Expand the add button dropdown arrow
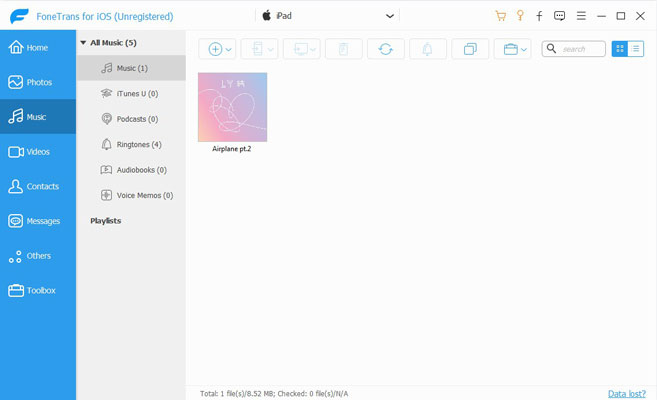The height and width of the screenshot is (400, 657). [229, 49]
